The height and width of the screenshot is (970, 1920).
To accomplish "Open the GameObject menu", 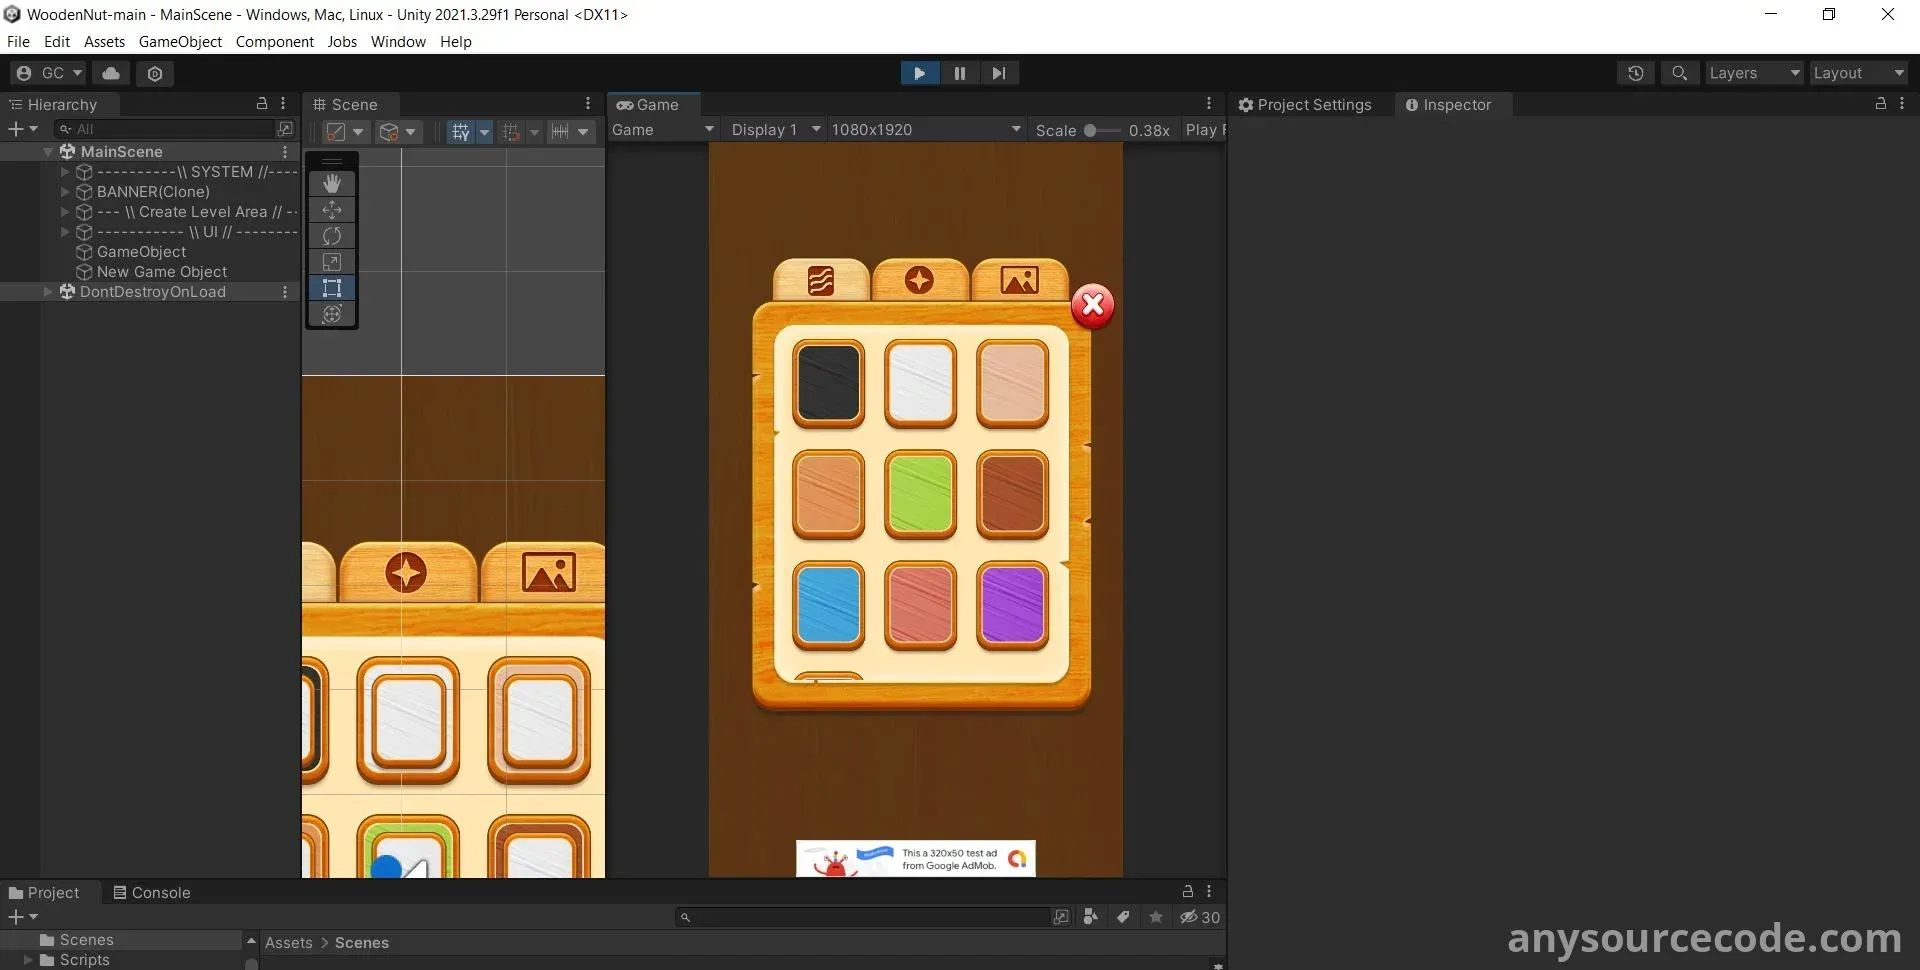I will click(180, 42).
